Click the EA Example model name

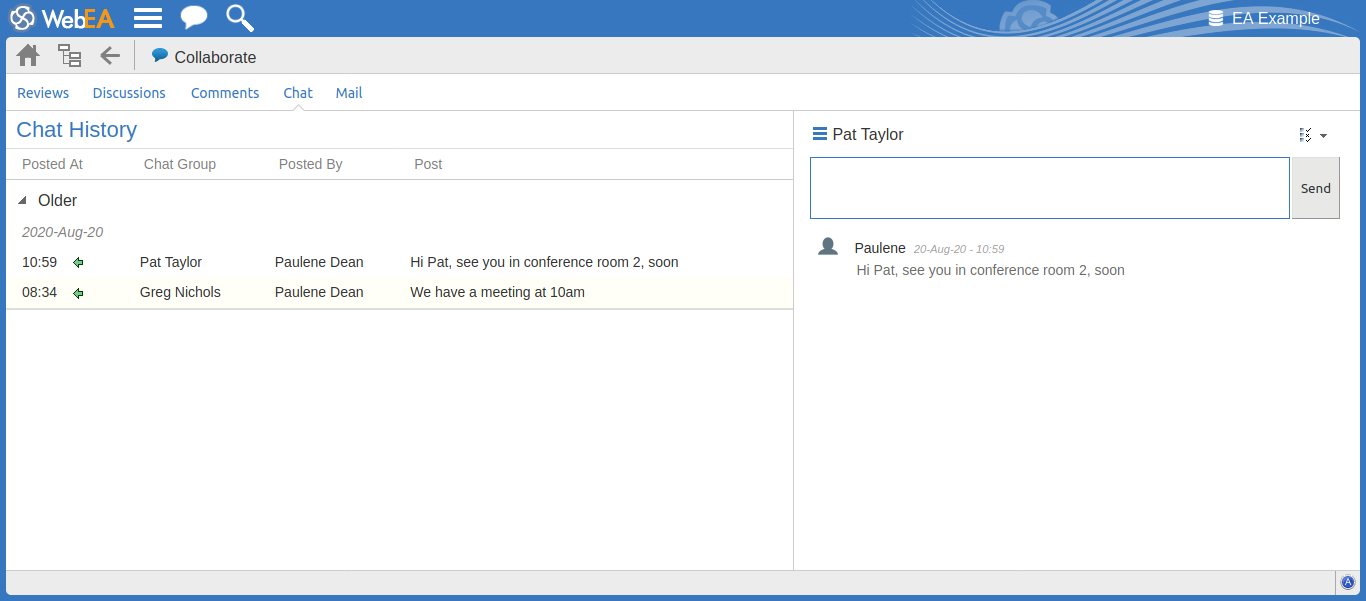point(1275,19)
